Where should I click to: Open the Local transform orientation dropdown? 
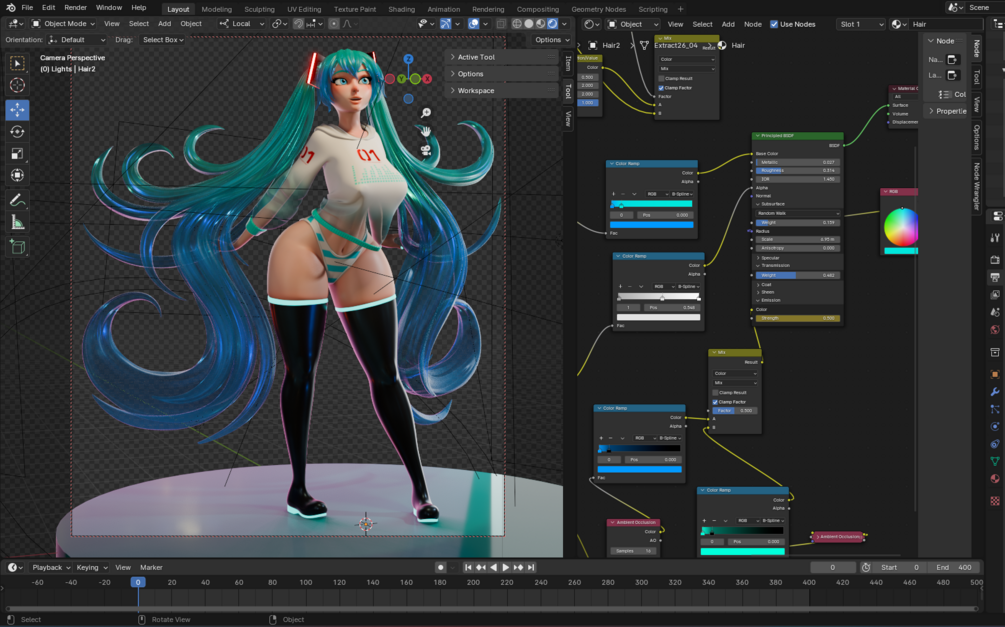coord(242,24)
